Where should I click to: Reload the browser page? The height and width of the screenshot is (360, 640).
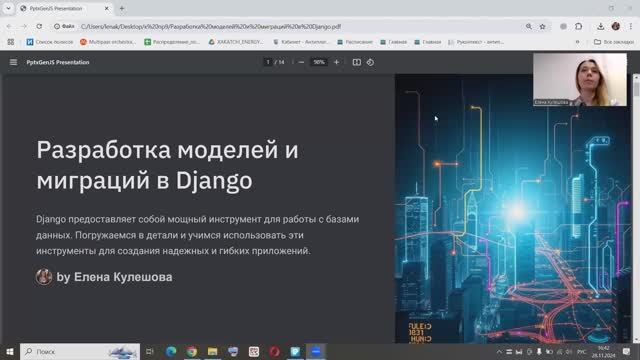(39, 26)
